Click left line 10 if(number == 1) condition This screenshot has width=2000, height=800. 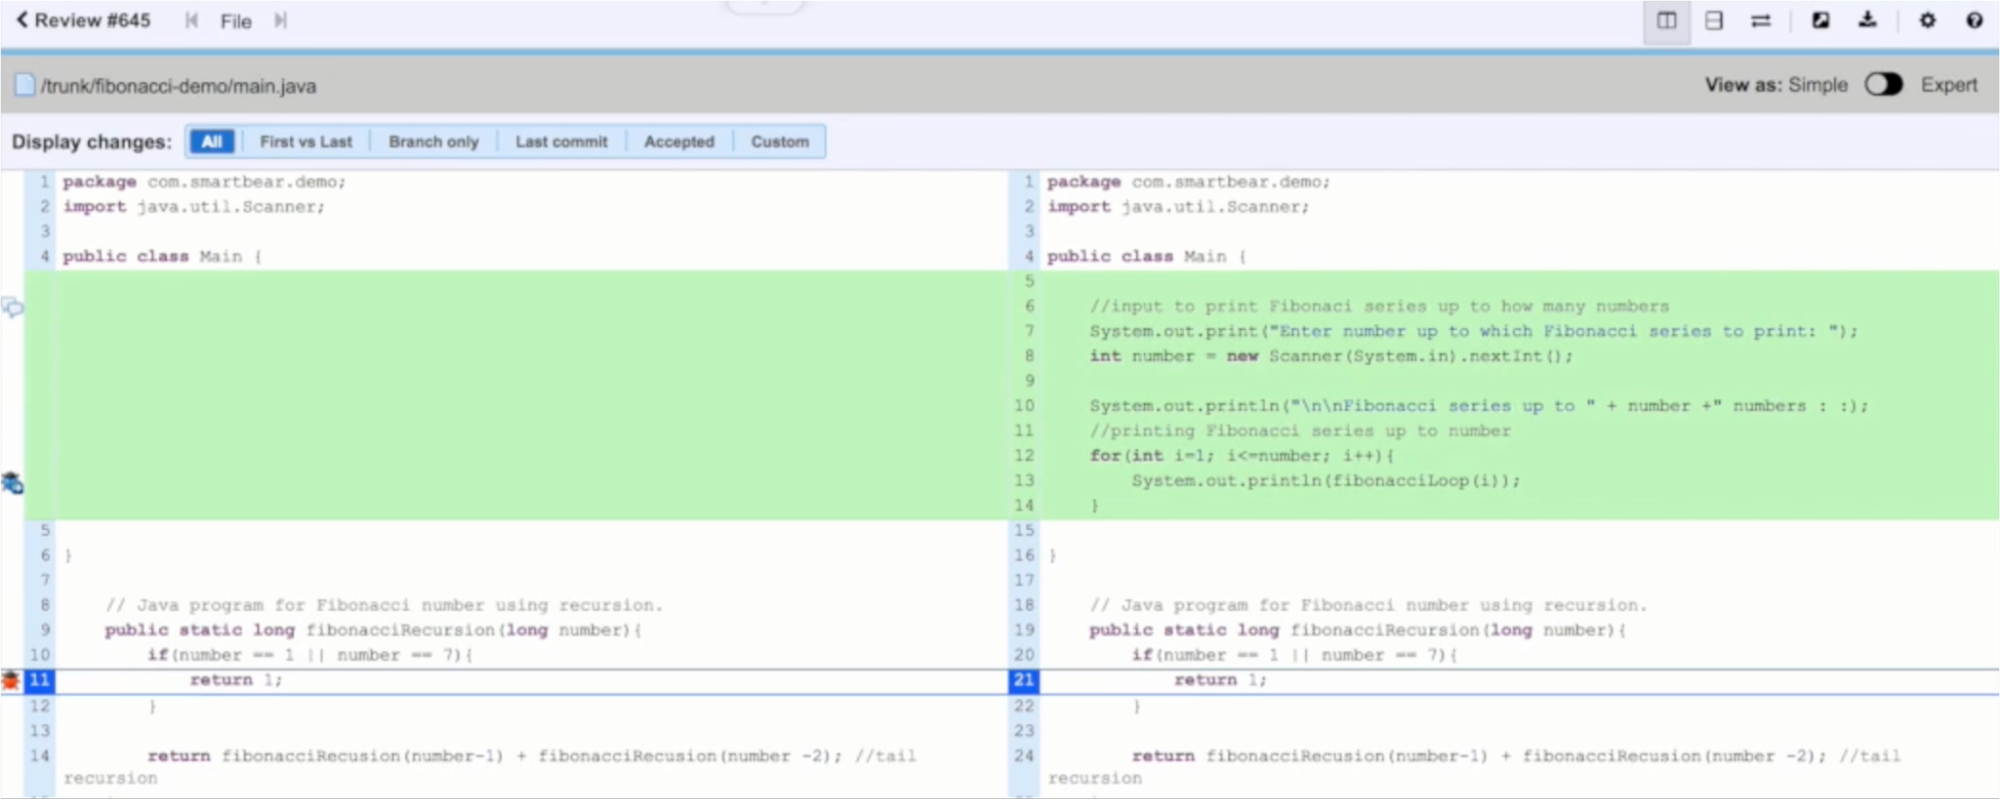(310, 655)
